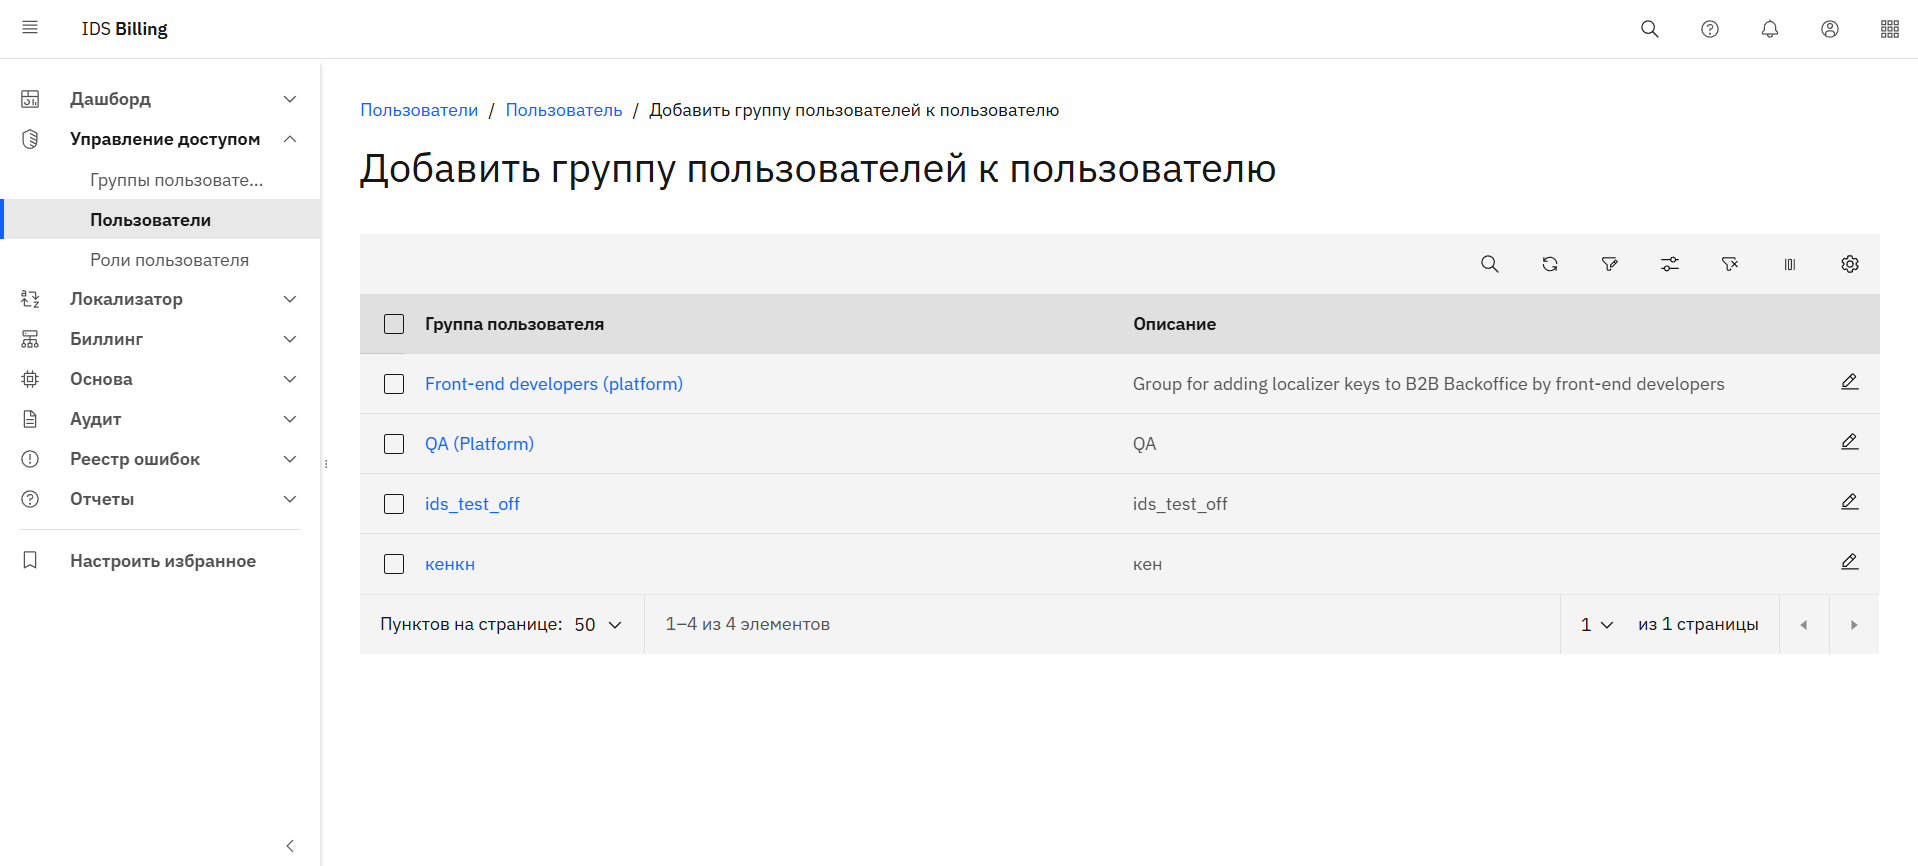Refresh the user groups table
This screenshot has height=866, width=1918.
[x=1549, y=264]
